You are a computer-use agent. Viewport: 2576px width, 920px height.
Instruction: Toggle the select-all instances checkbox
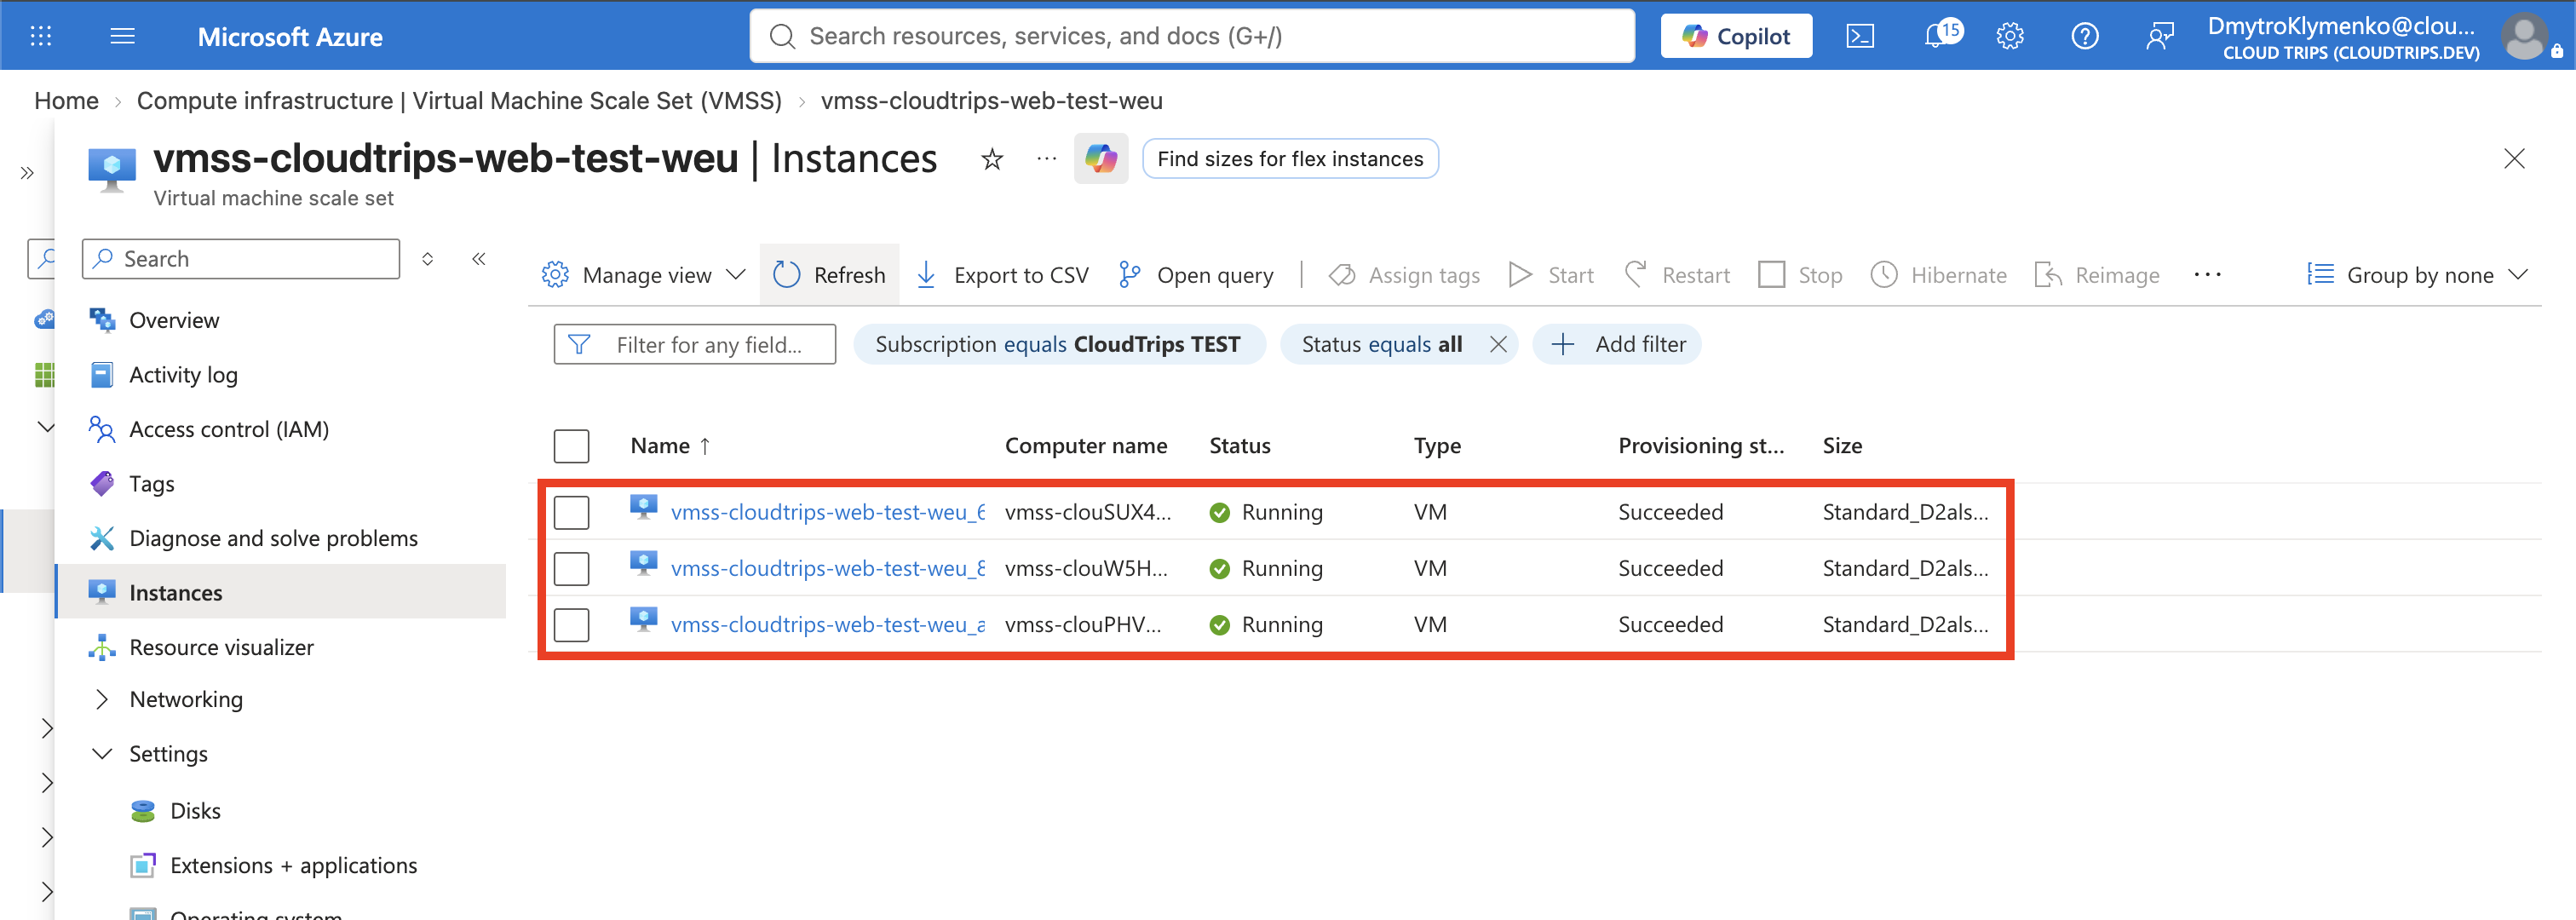571,446
